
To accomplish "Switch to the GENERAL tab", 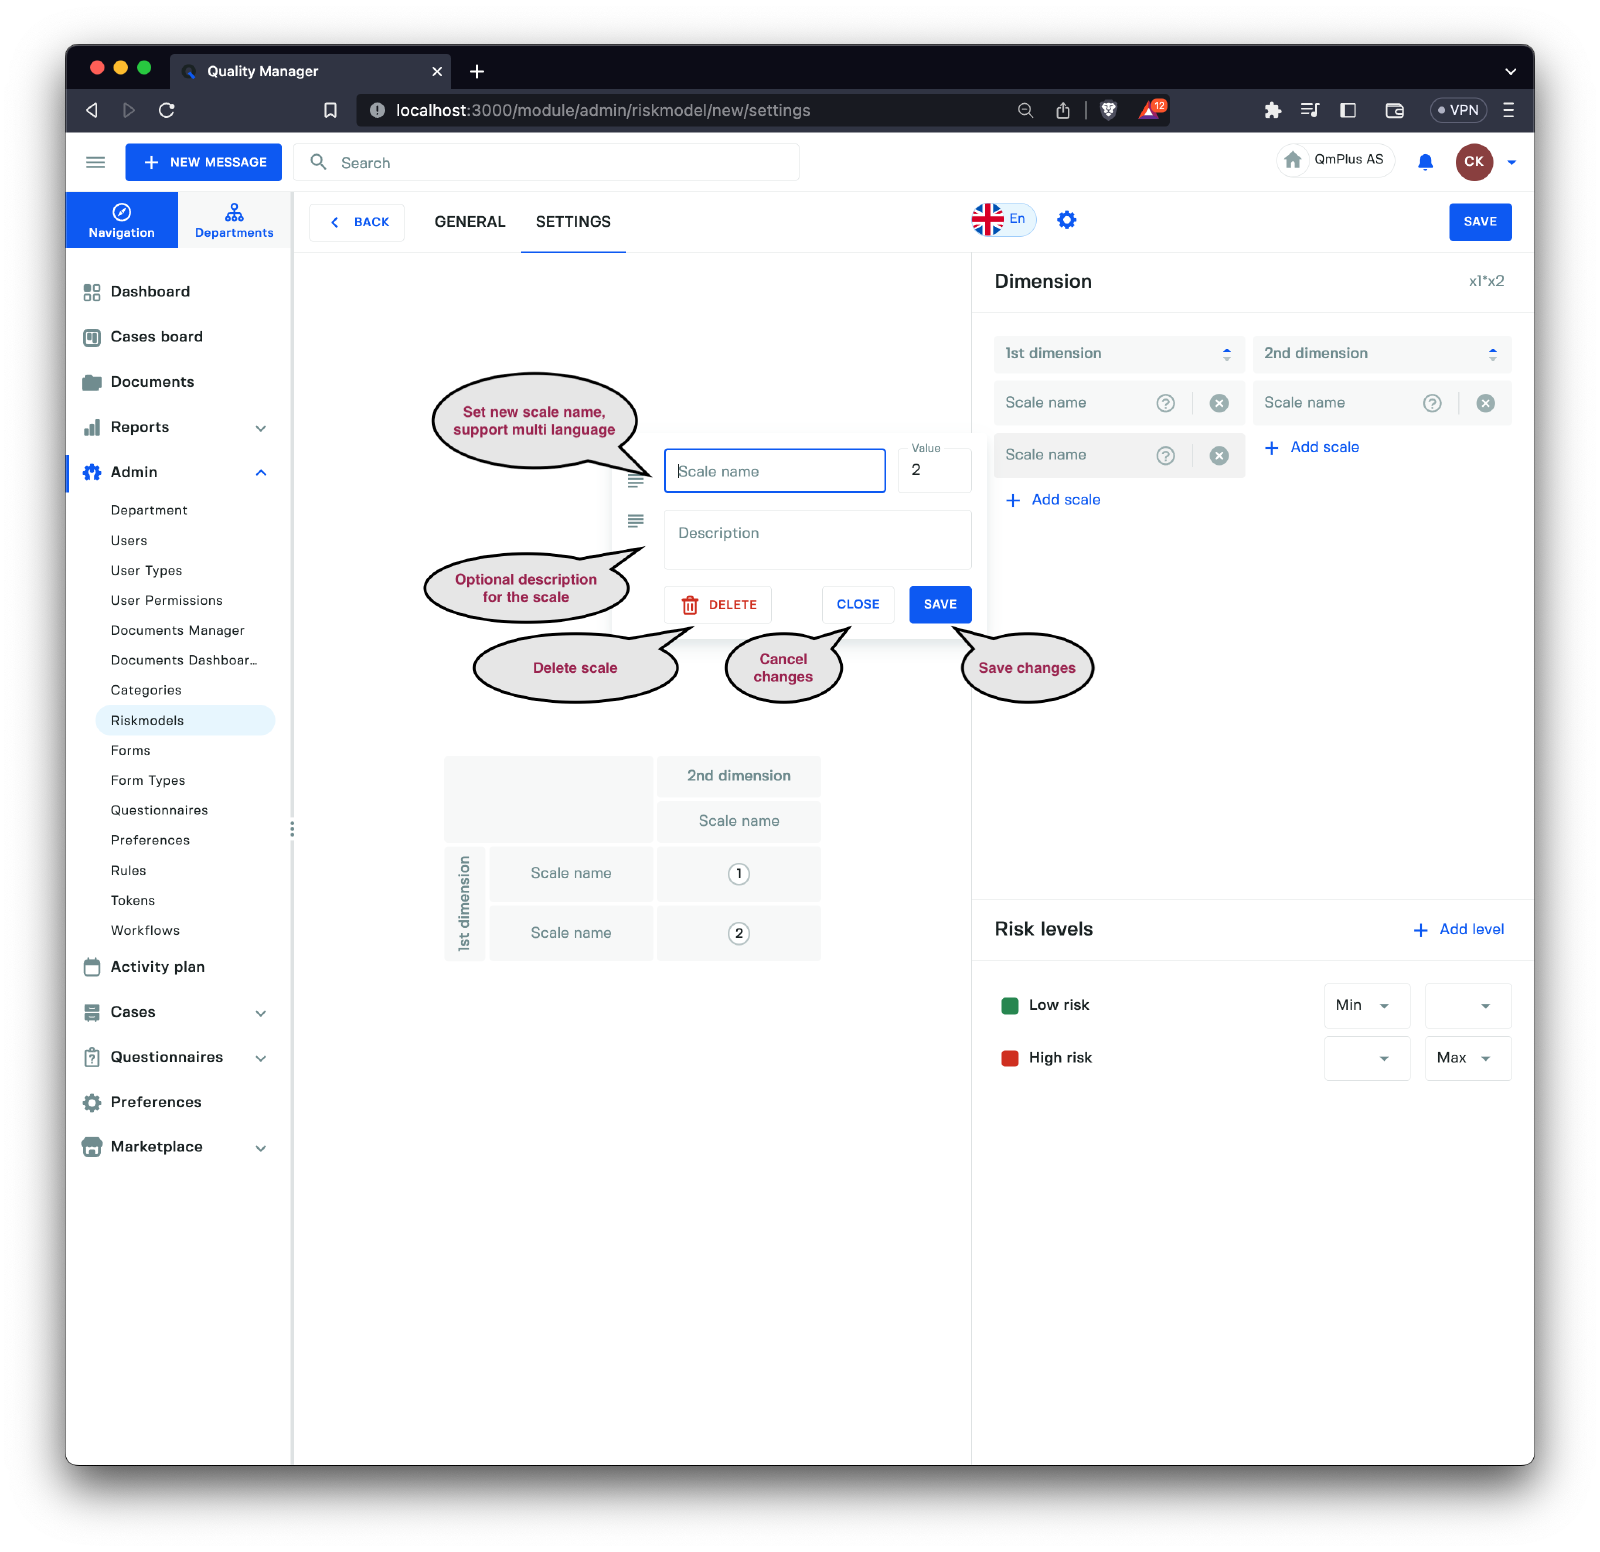I will click(470, 222).
